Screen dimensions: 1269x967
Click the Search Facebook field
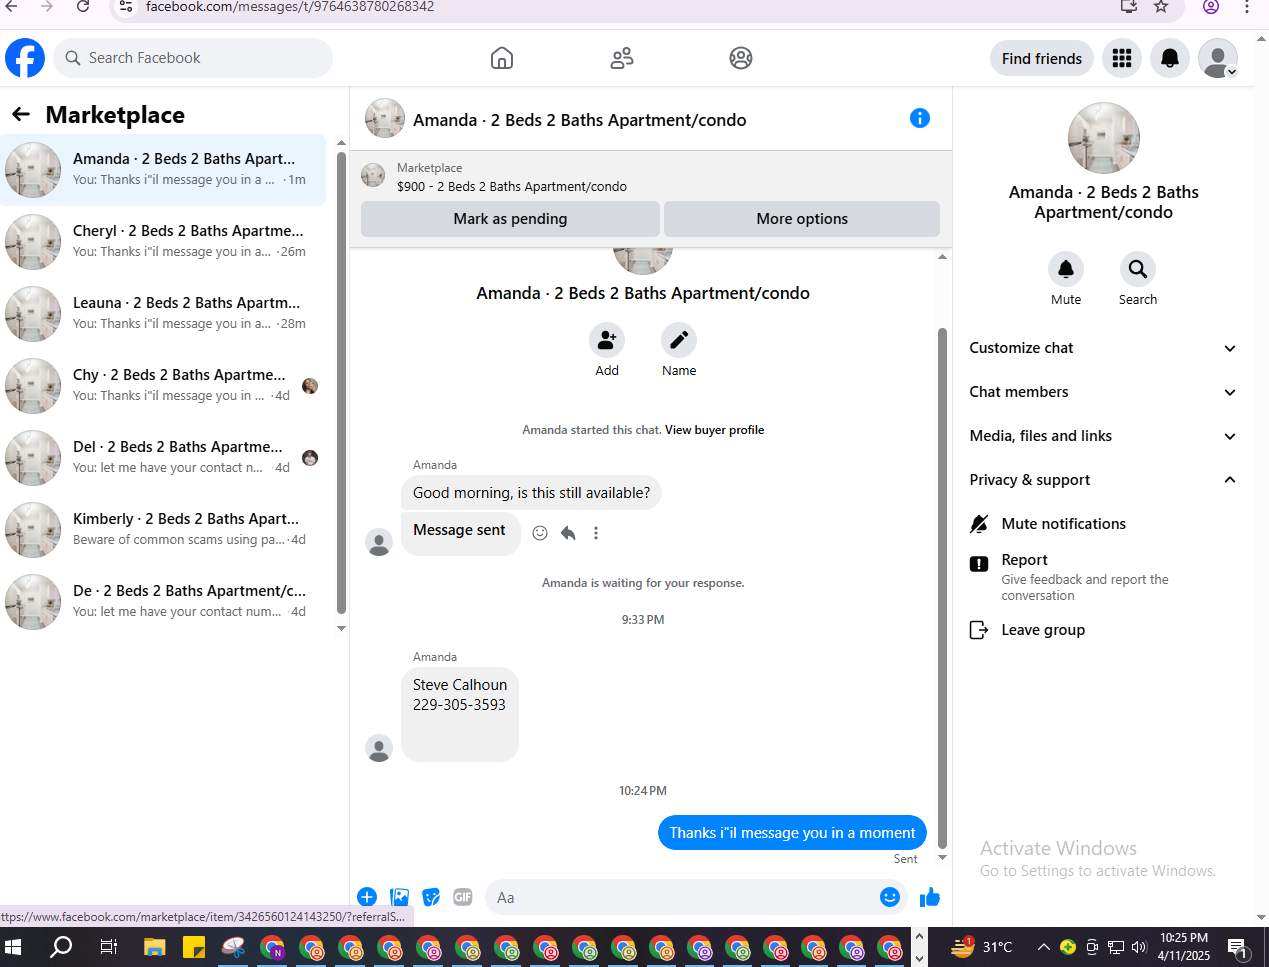coord(193,58)
